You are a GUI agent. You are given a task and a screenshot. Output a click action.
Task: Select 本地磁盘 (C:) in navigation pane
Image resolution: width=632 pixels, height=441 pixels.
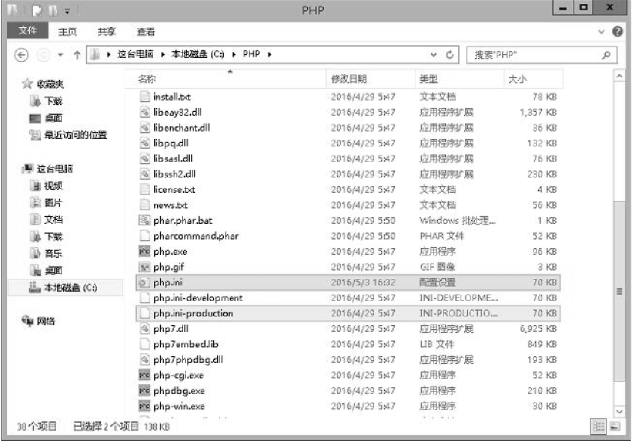pyautogui.click(x=71, y=287)
